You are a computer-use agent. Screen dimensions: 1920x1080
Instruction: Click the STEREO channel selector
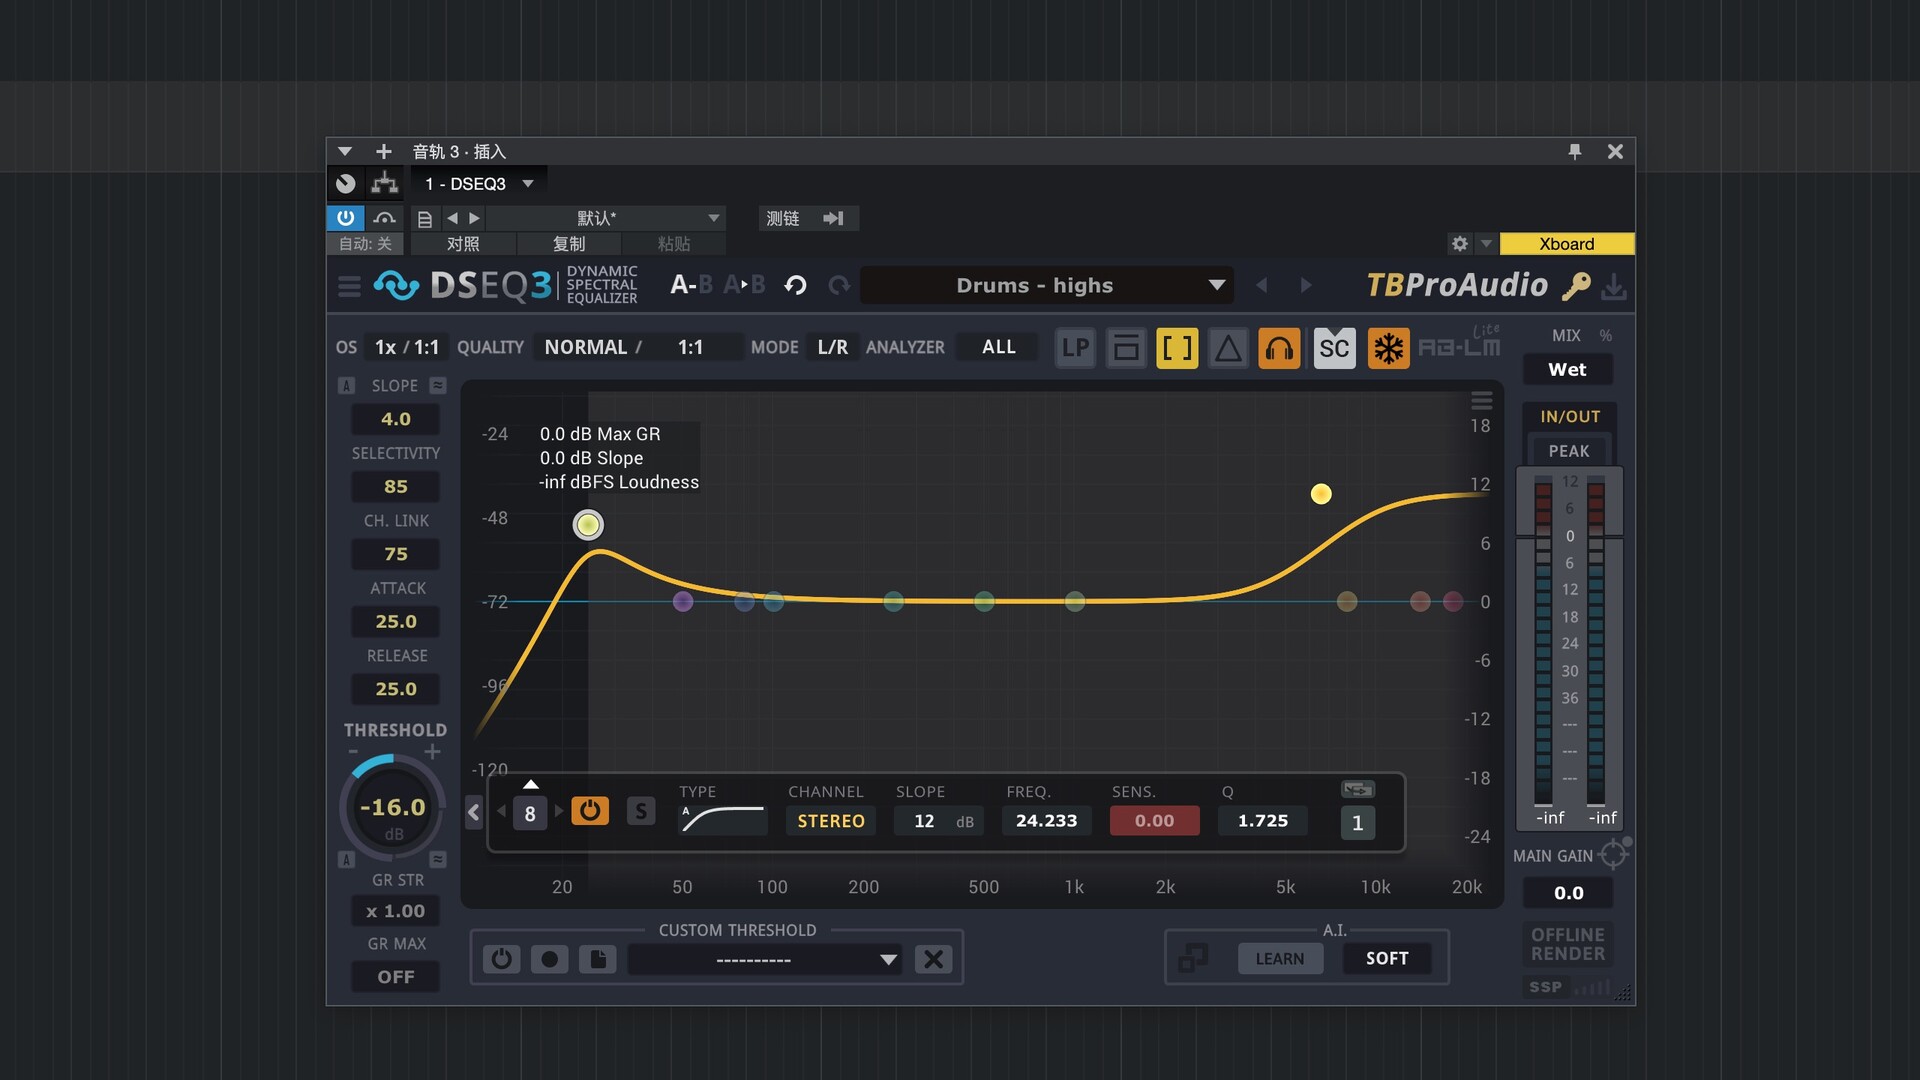pos(831,821)
